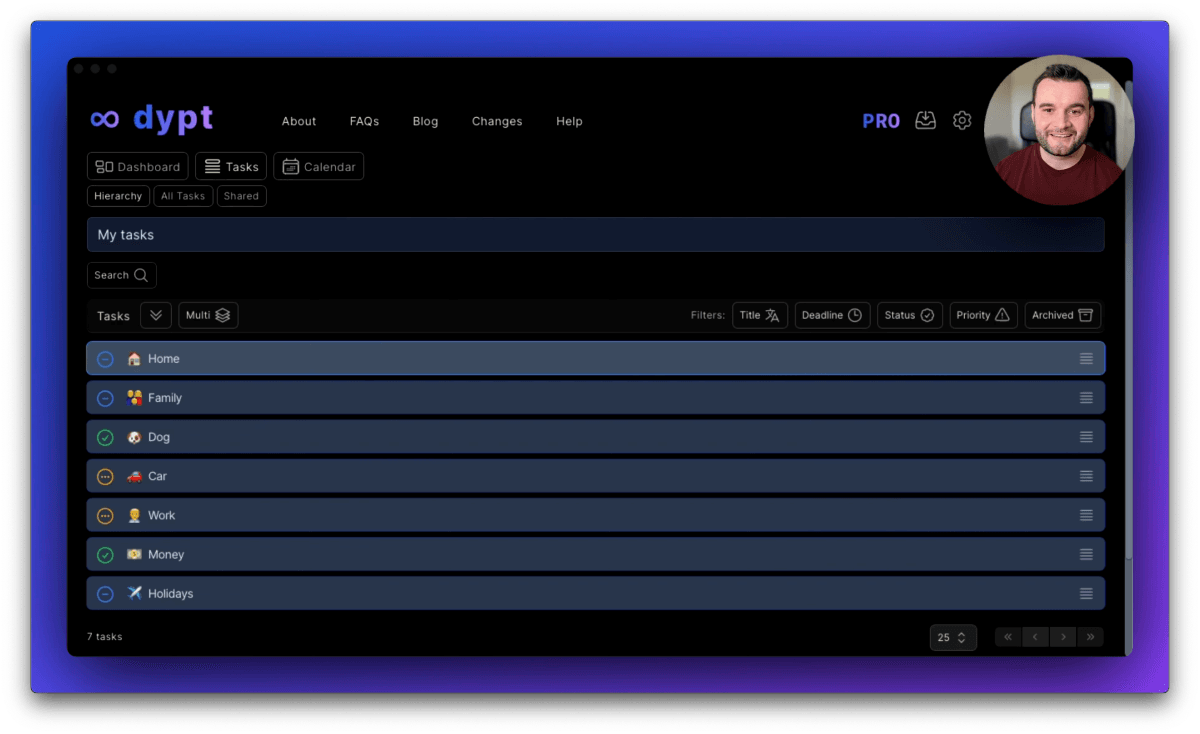Viewport: 1200px width, 734px height.
Task: Click the drag handle on Work row
Action: tap(1086, 515)
